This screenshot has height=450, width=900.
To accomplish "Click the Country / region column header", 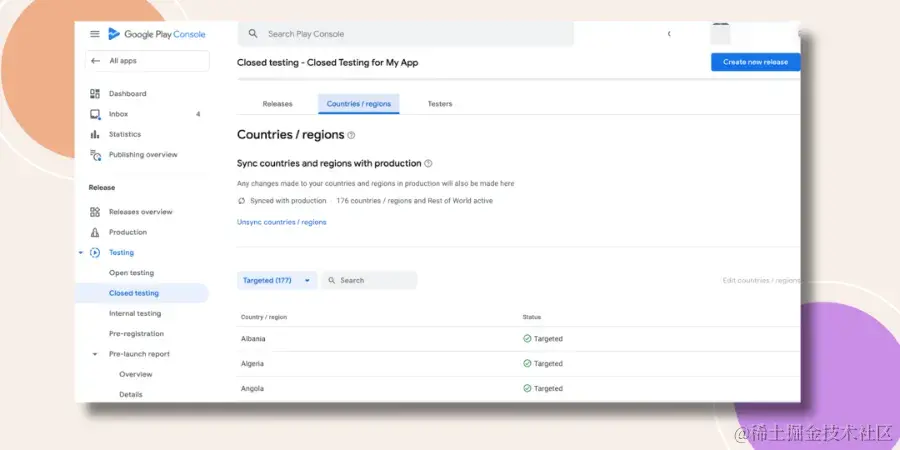I will coord(264,317).
